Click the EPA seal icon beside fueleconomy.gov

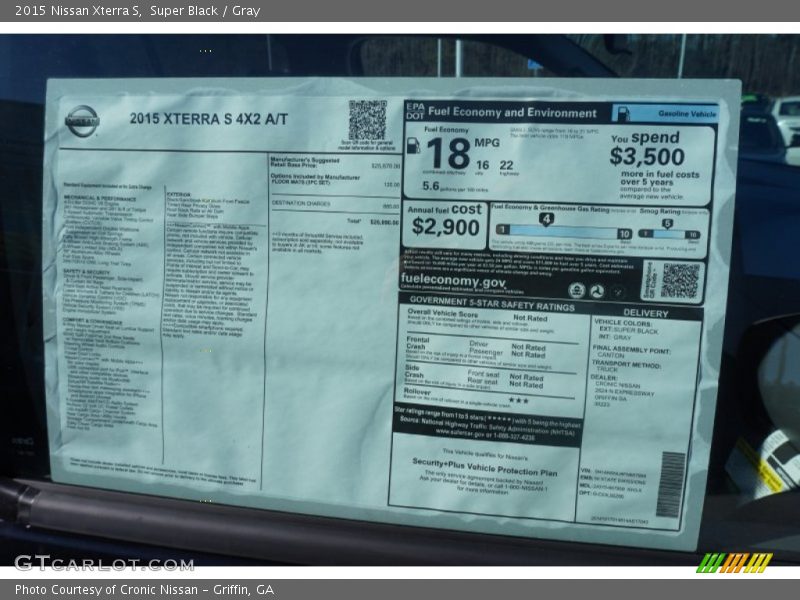point(576,291)
